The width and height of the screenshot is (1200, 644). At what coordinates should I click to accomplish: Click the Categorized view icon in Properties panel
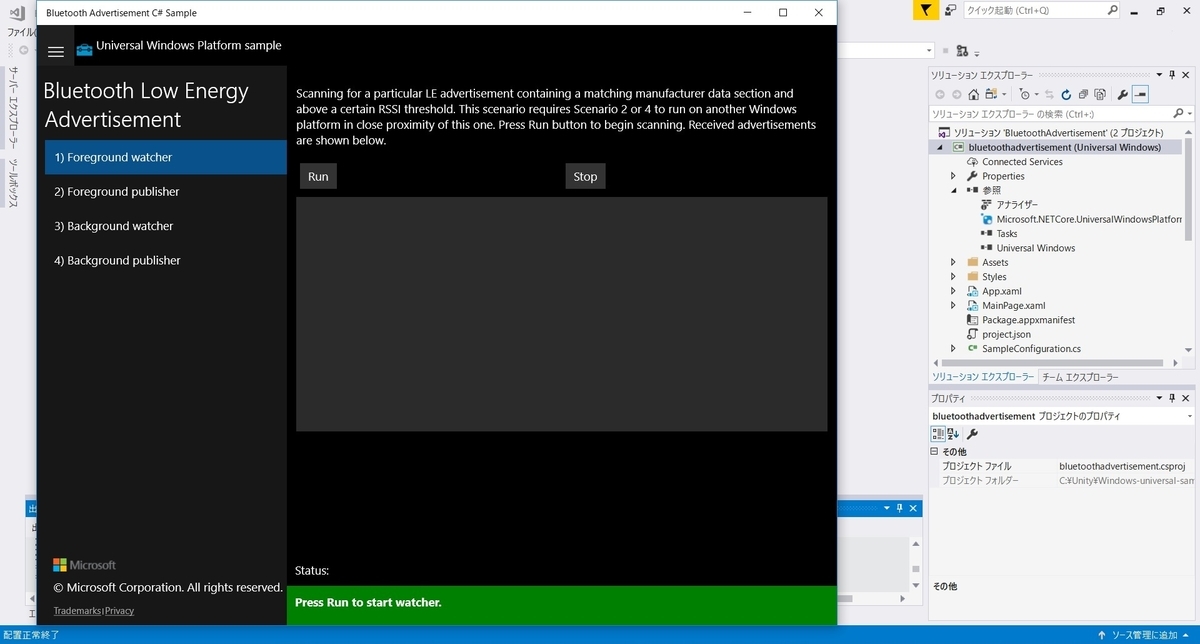coord(938,434)
